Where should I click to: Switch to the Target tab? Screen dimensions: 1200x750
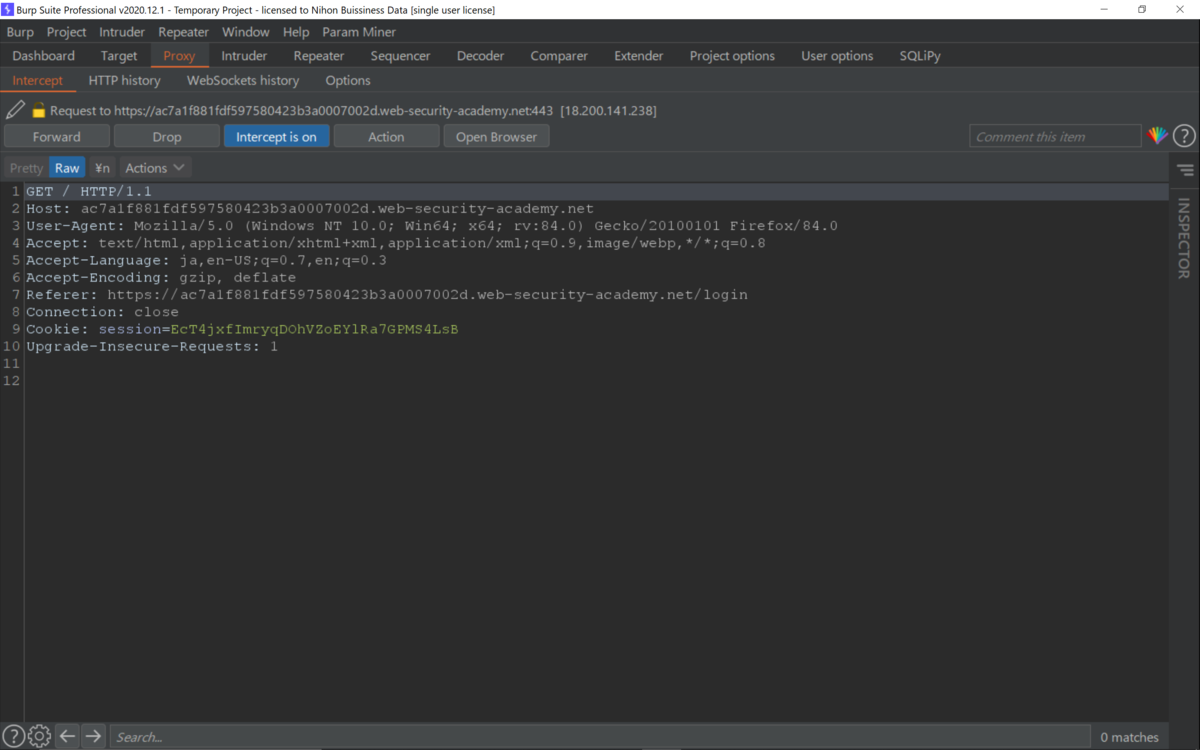coord(119,56)
